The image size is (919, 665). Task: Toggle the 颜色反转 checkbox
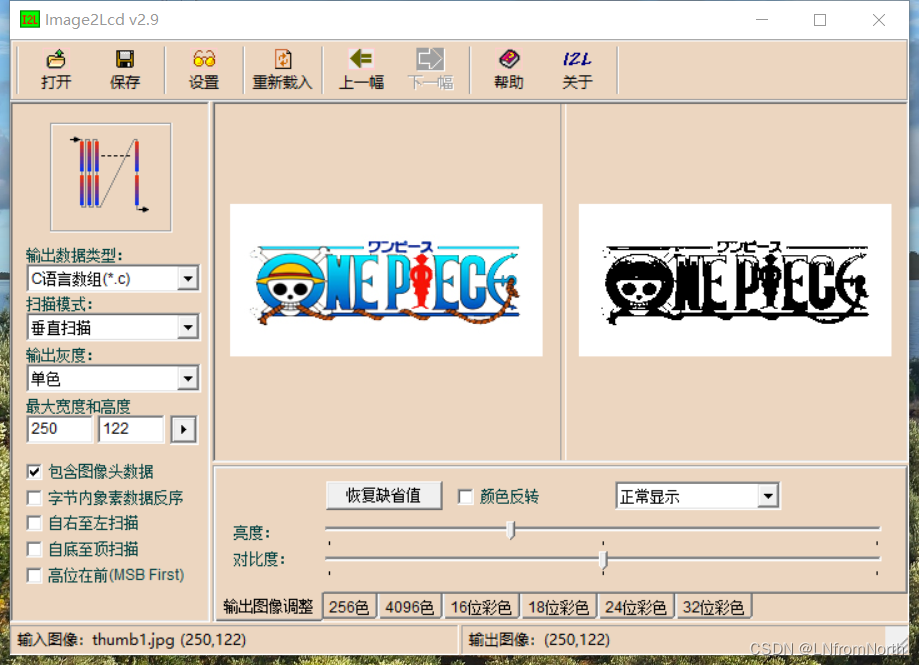(x=465, y=497)
